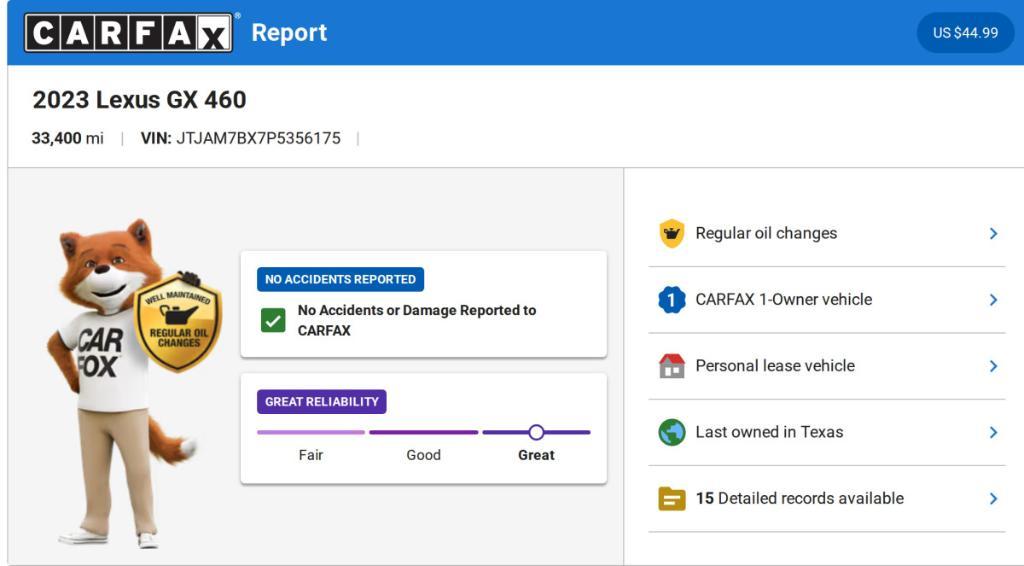Expand the CARFAX 1-Owner vehicle chevron
1024x566 pixels.
[x=993, y=300]
